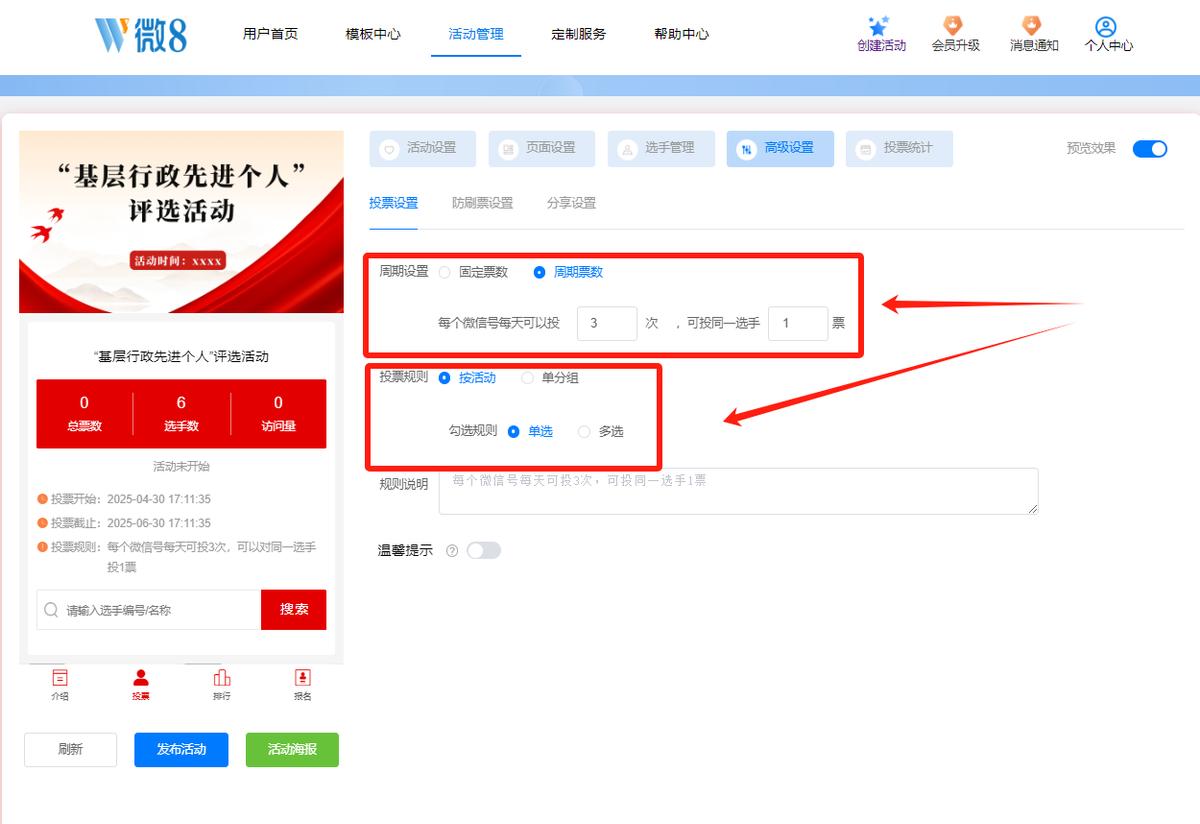The width and height of the screenshot is (1200, 824).
Task: Click the blue 发布活动 button
Action: point(181,750)
